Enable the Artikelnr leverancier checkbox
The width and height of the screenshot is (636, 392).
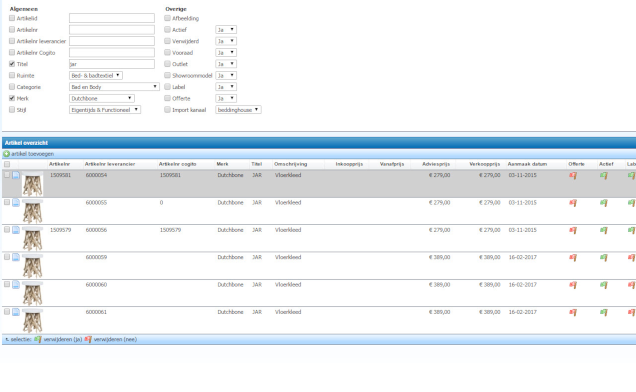12,41
